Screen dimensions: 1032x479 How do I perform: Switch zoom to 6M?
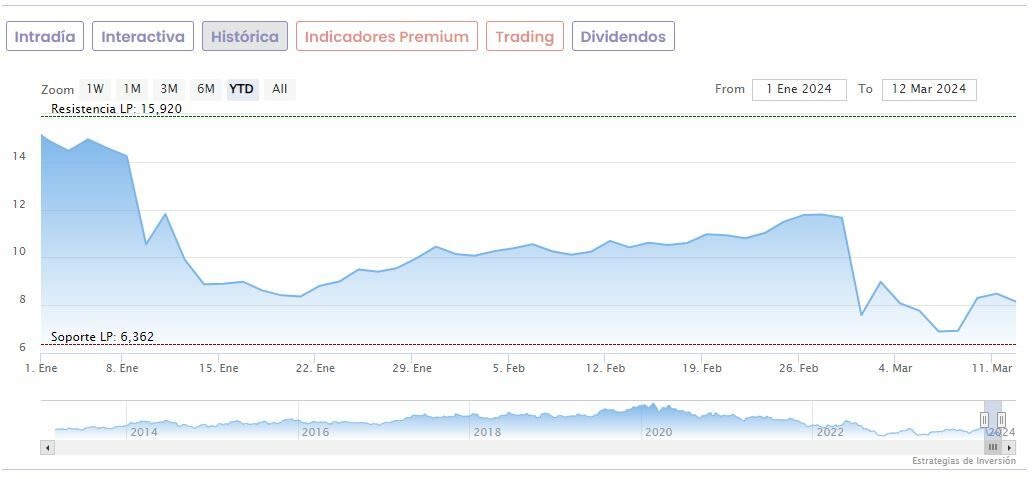click(x=206, y=89)
